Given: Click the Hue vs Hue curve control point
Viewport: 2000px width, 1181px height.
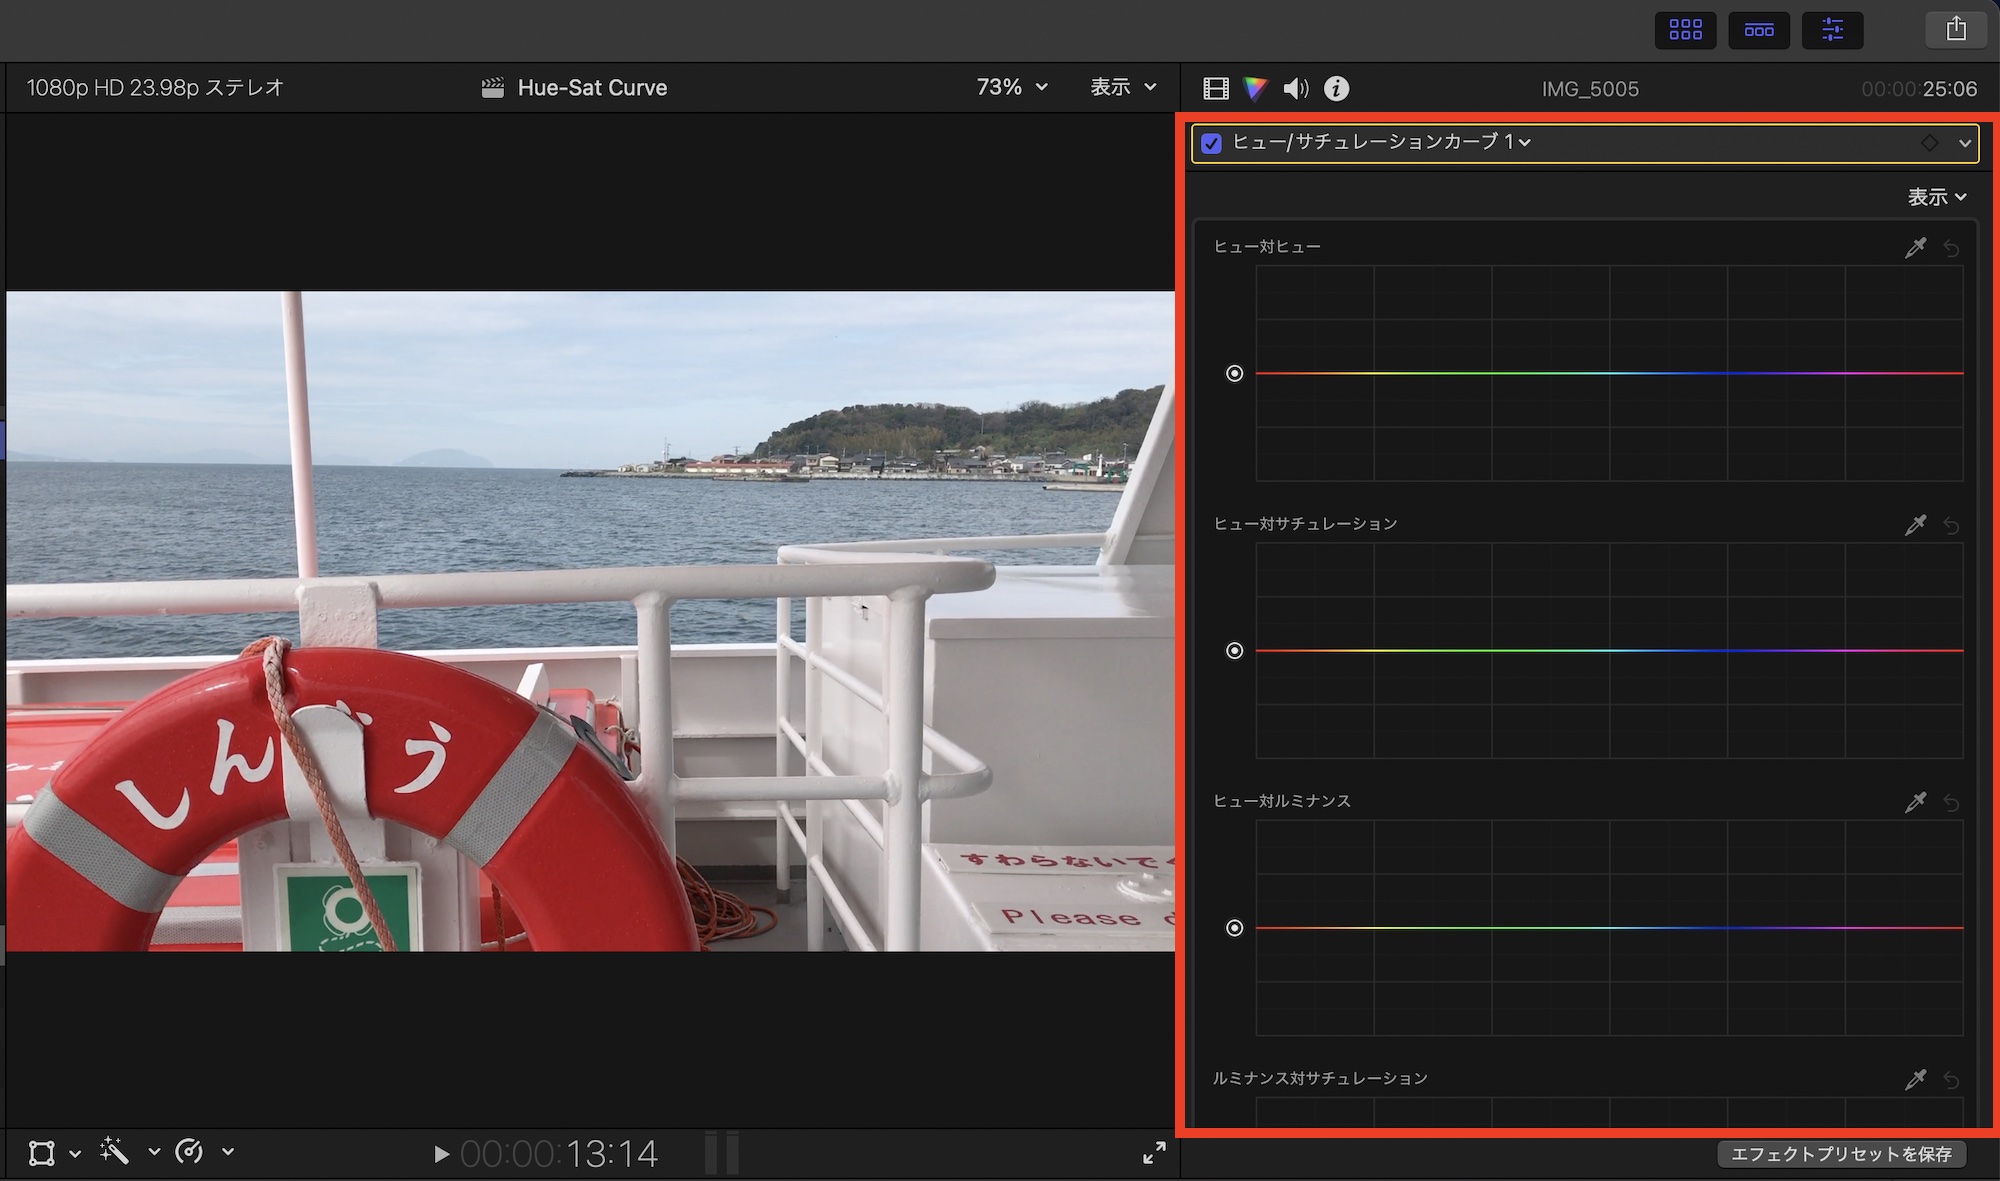Looking at the screenshot, I should pos(1235,374).
